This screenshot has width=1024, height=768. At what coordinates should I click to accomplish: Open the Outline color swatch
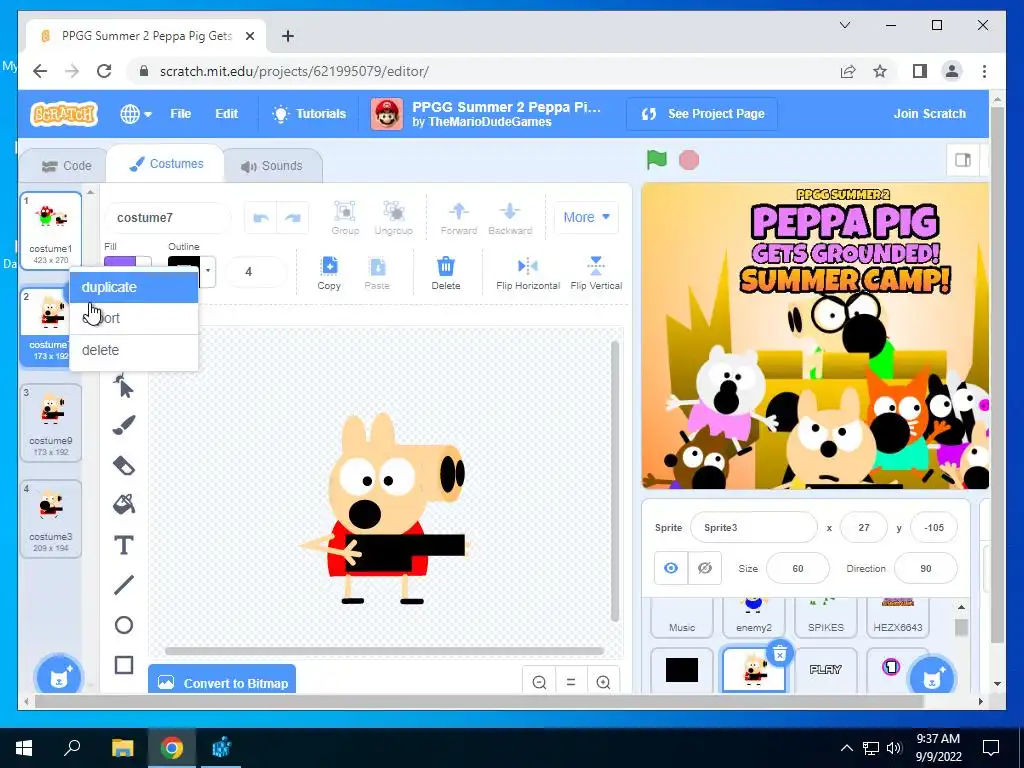tap(184, 263)
